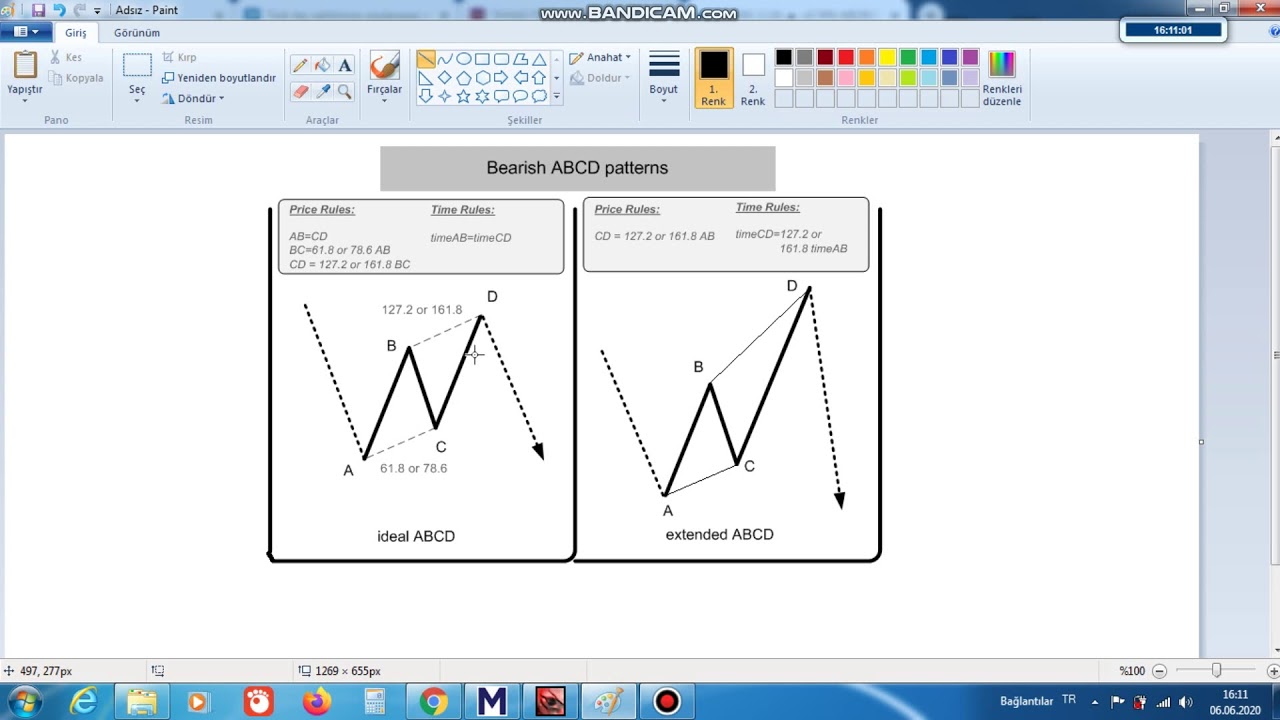Select the Fill with color bucket tool
Image resolution: width=1280 pixels, height=720 pixels.
322,65
